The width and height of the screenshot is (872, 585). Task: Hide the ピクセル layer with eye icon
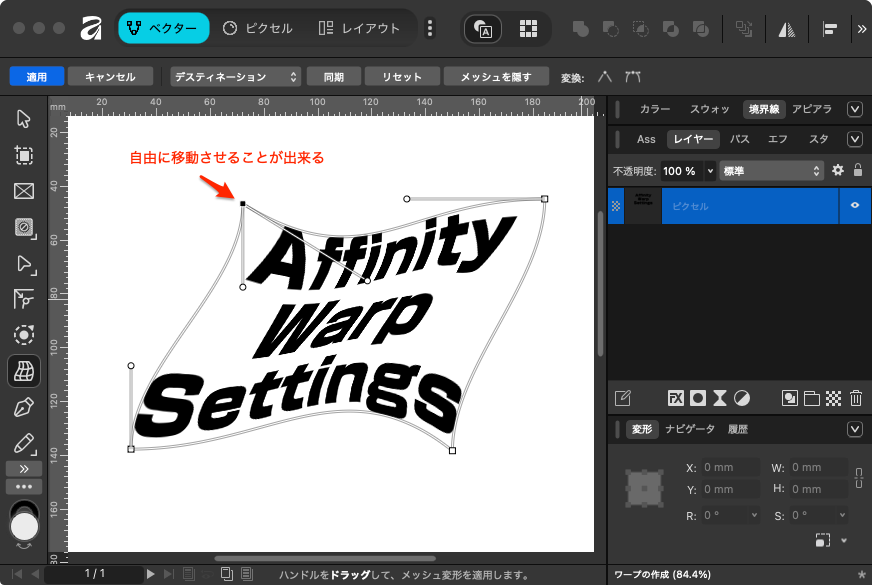[x=855, y=205]
